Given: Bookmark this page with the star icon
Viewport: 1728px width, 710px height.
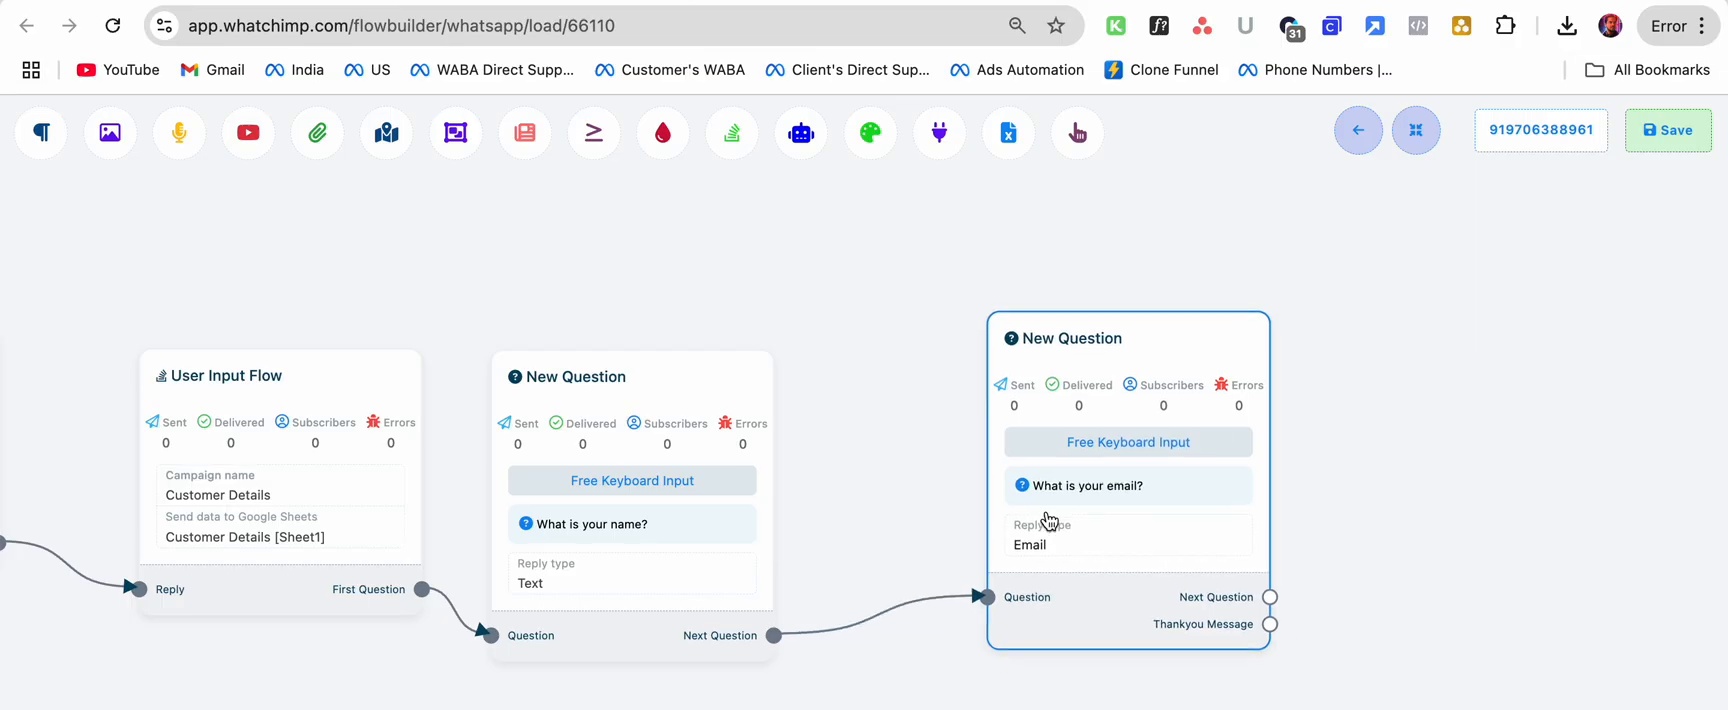Looking at the screenshot, I should pos(1056,26).
